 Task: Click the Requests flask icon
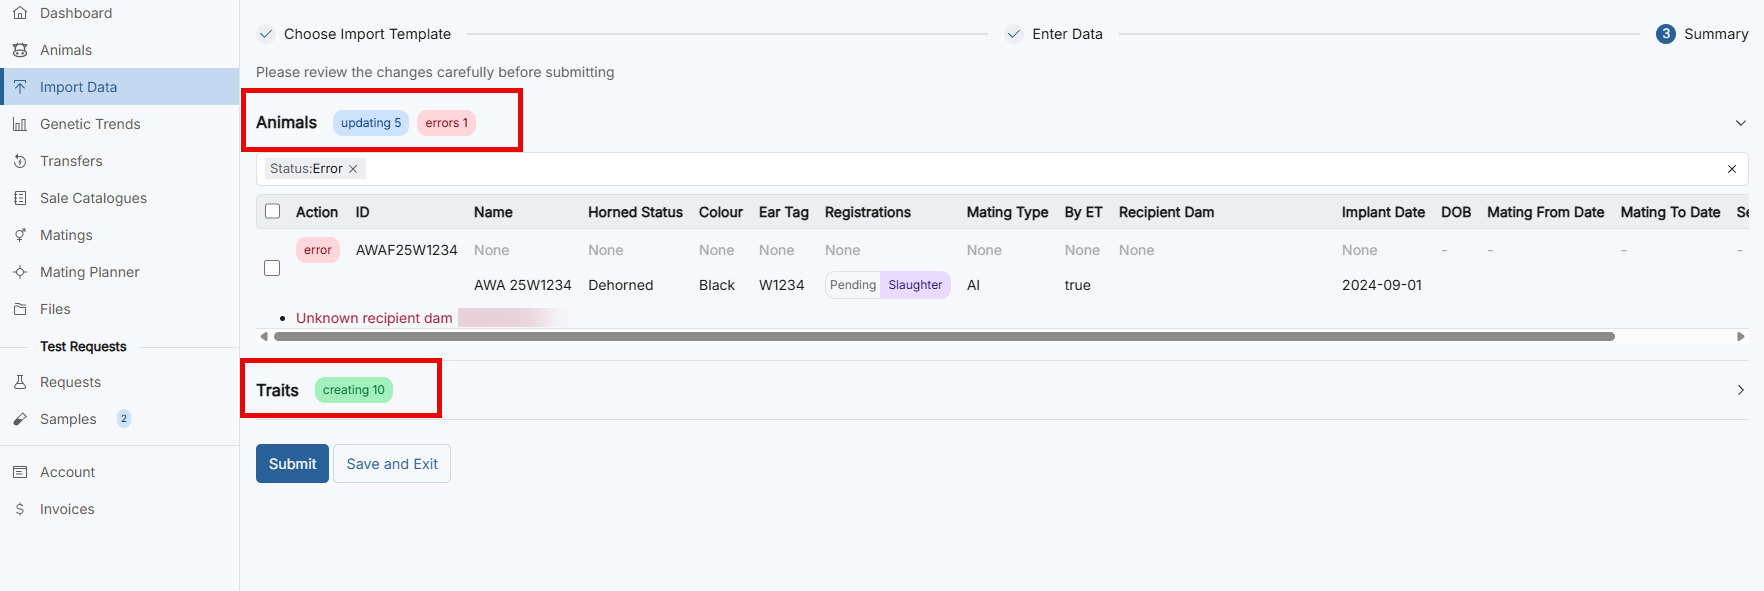click(x=20, y=382)
